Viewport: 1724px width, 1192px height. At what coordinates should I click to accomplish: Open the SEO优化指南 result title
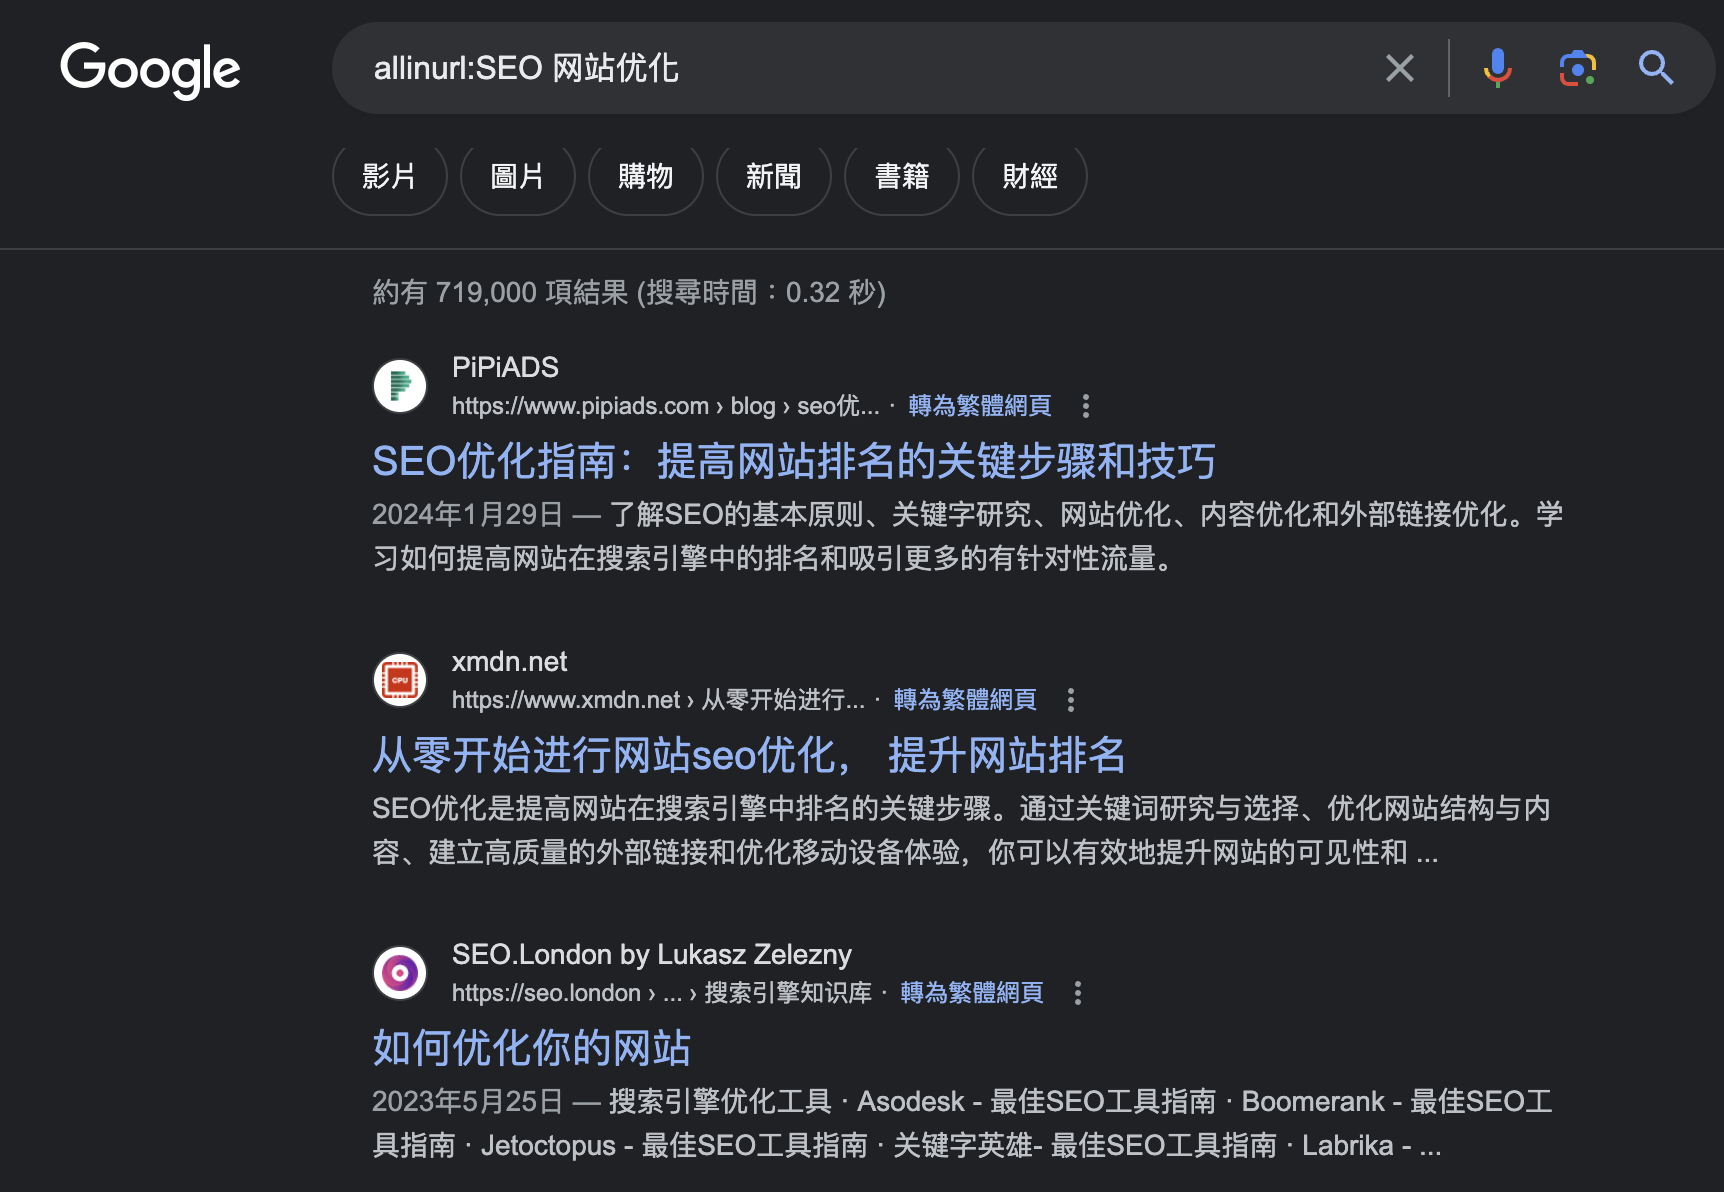point(793,461)
